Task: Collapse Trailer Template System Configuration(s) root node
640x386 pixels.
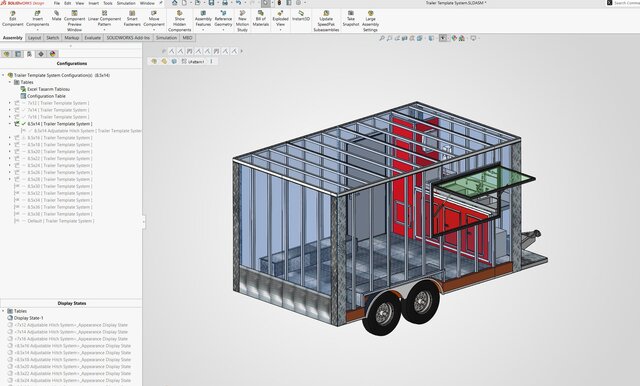Action: (x=3, y=75)
